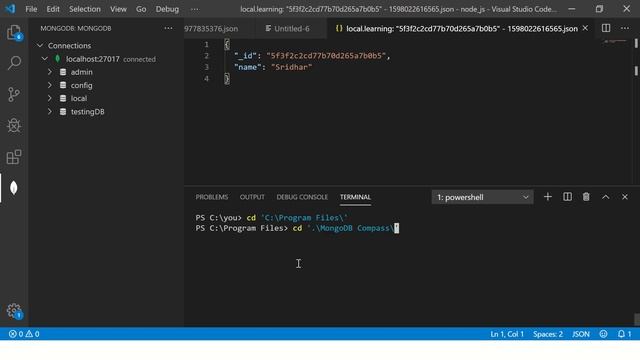Close the local.learning json tab
The height and width of the screenshot is (360, 640).
[585, 28]
